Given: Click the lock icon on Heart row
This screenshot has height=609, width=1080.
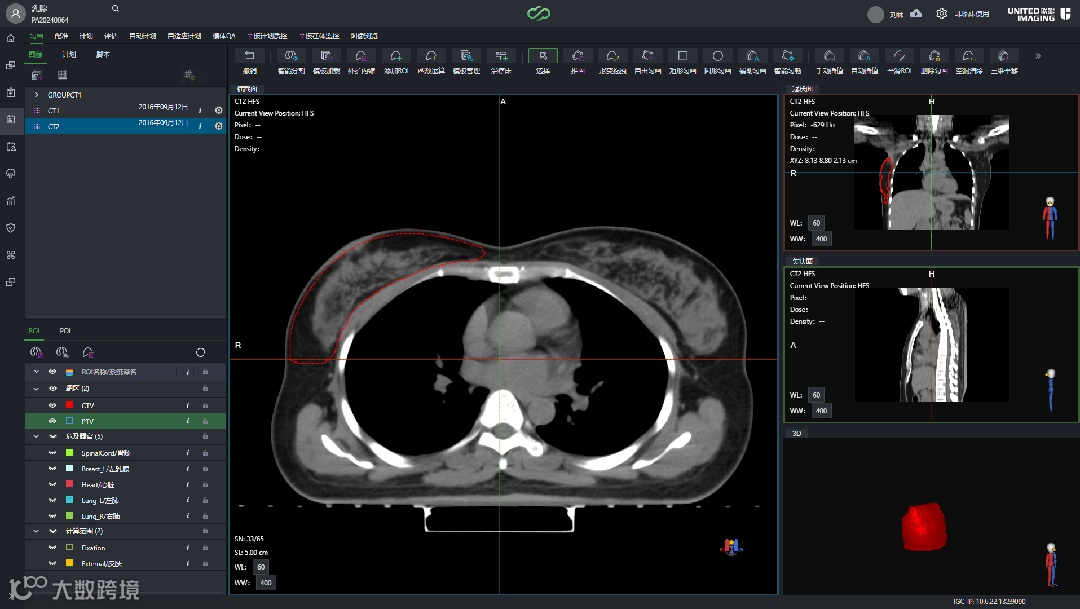Looking at the screenshot, I should pos(205,484).
